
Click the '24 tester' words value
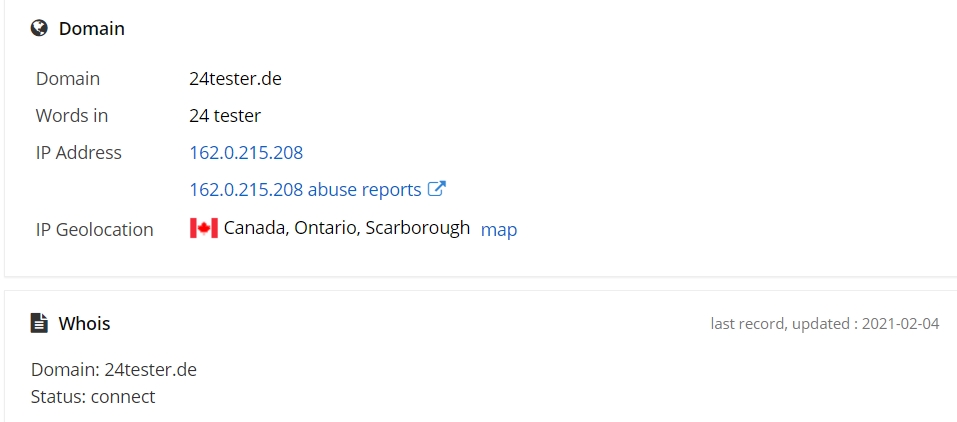225,115
